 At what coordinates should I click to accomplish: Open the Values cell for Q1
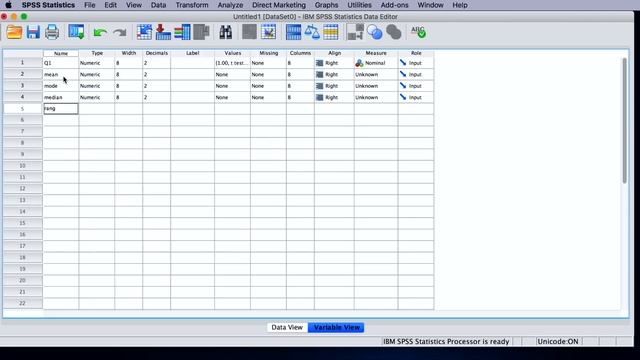[x=232, y=63]
